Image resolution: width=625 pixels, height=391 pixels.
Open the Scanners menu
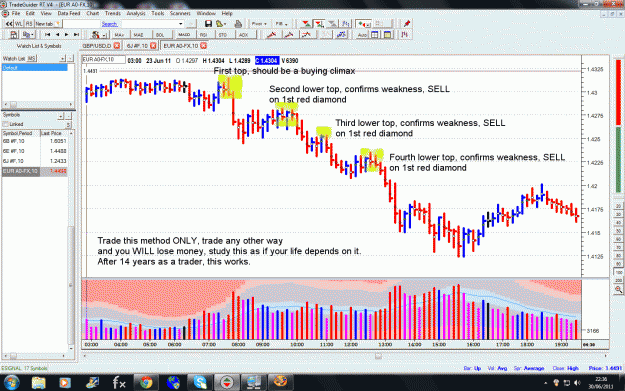(180, 13)
